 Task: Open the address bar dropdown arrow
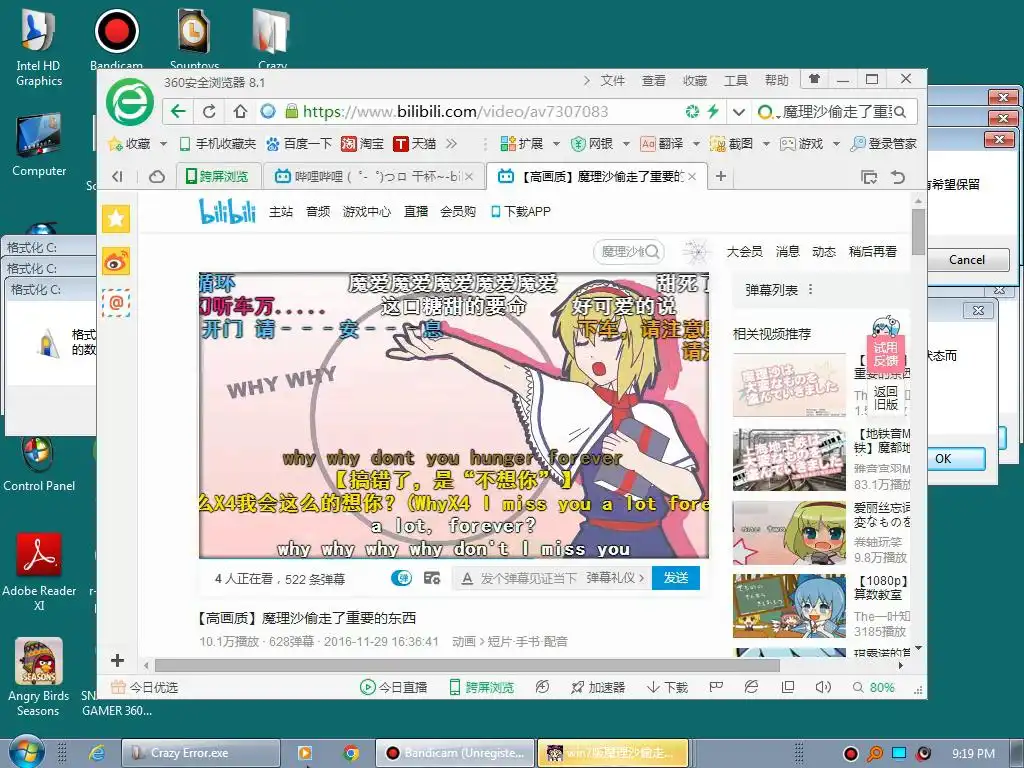click(x=739, y=112)
